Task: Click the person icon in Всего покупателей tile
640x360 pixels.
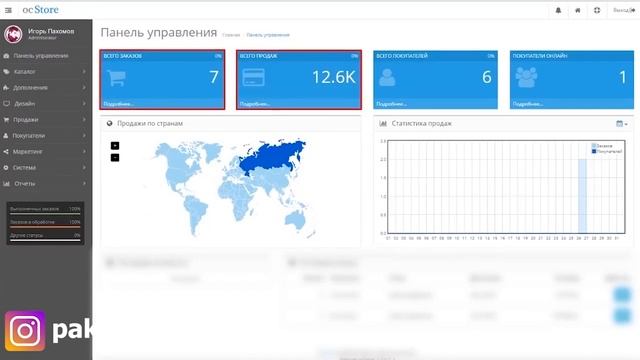Action: click(x=387, y=77)
